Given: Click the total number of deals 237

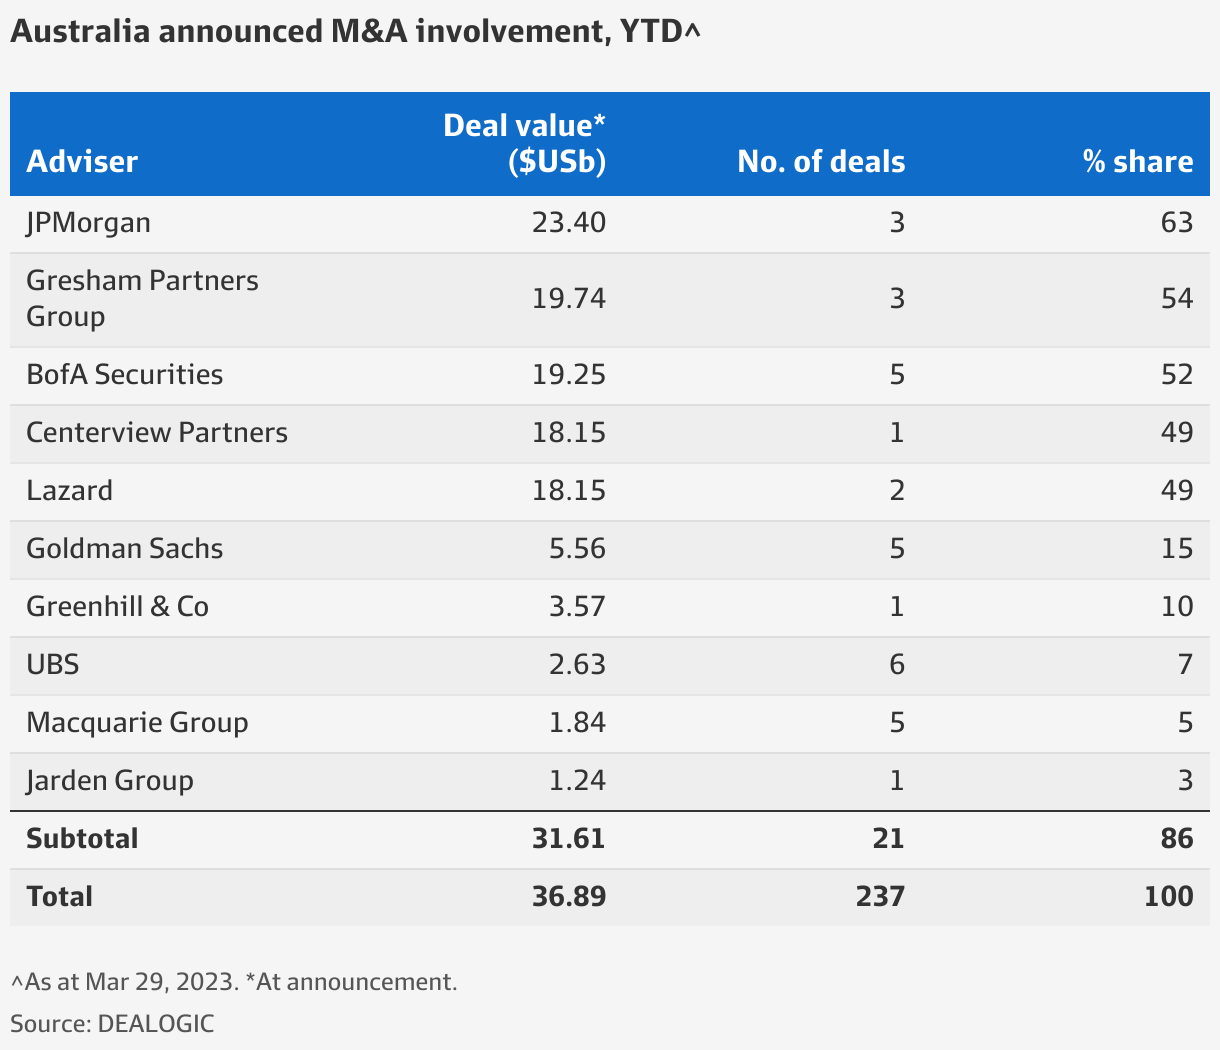Looking at the screenshot, I should point(880,896).
